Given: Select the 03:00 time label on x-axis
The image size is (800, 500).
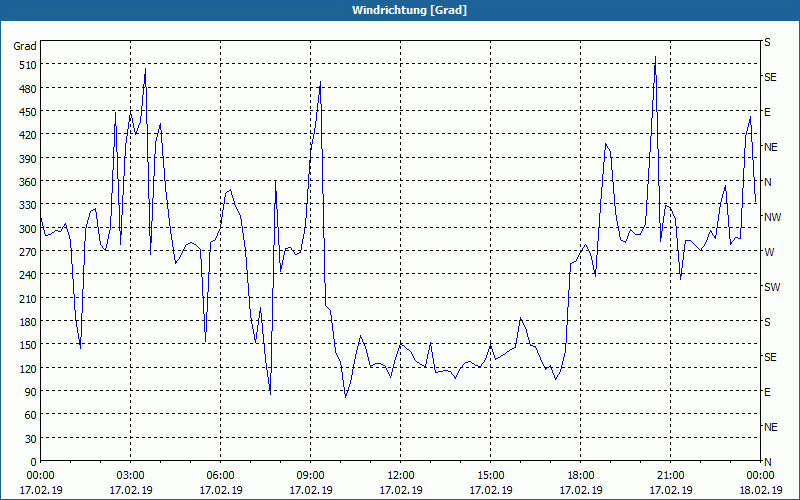Looking at the screenshot, I should coord(131,475).
